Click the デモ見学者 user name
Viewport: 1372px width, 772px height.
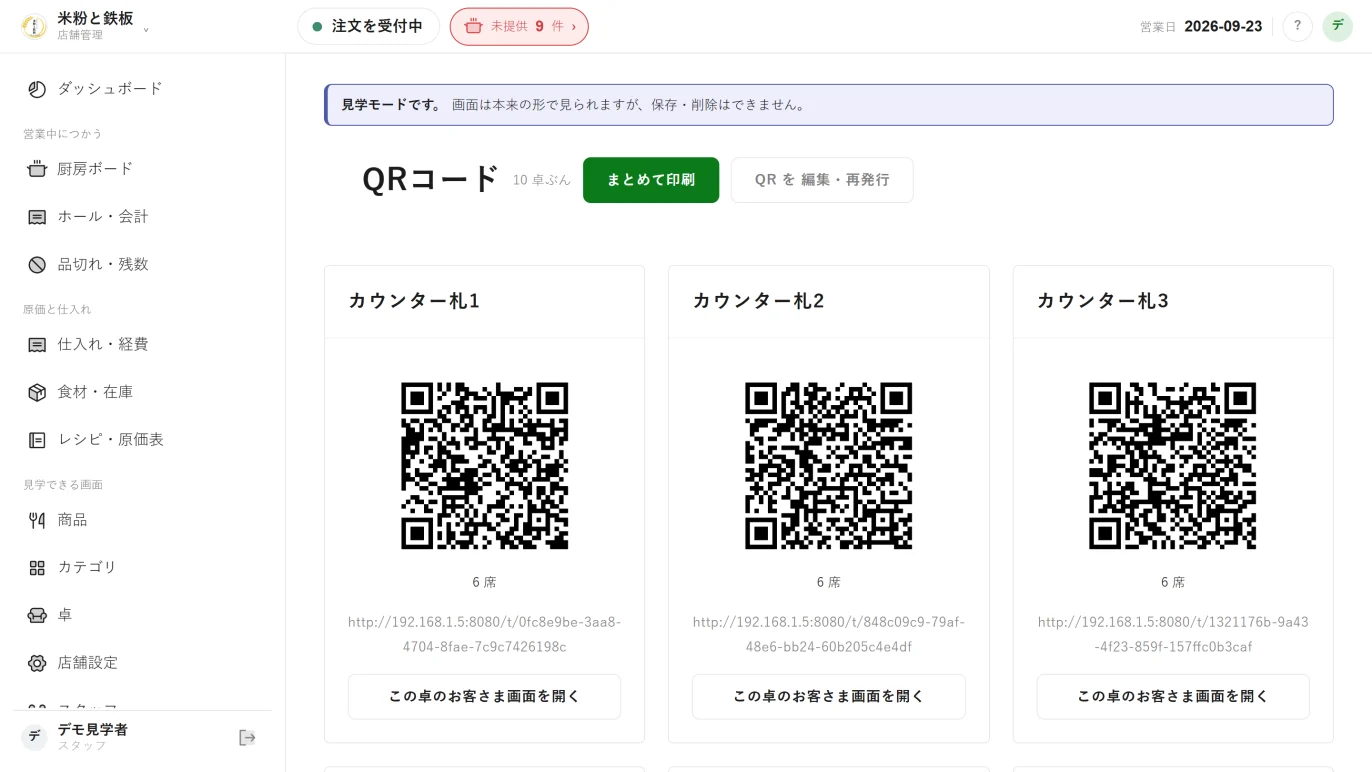coord(92,730)
